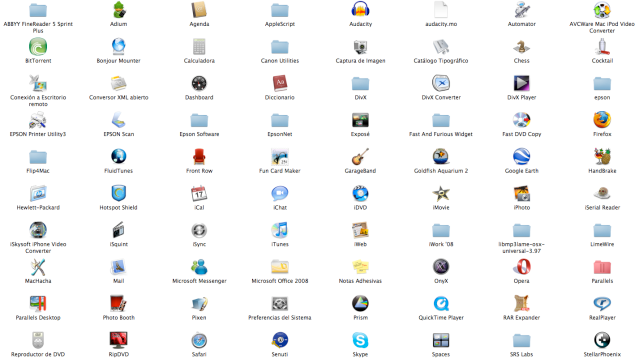The image size is (639, 363).
Task: Launch the Hotspot Shield icon
Action: (x=119, y=193)
